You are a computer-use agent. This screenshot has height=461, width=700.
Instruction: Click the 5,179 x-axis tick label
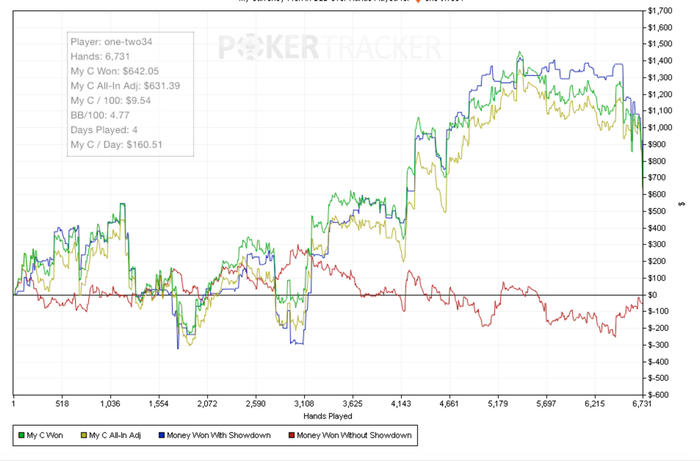click(x=498, y=404)
